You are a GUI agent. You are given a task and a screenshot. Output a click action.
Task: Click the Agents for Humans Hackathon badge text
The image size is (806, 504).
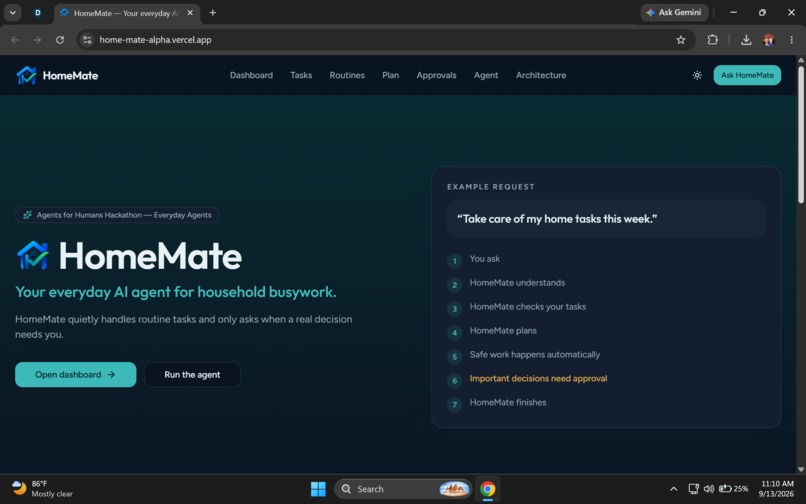(x=124, y=215)
